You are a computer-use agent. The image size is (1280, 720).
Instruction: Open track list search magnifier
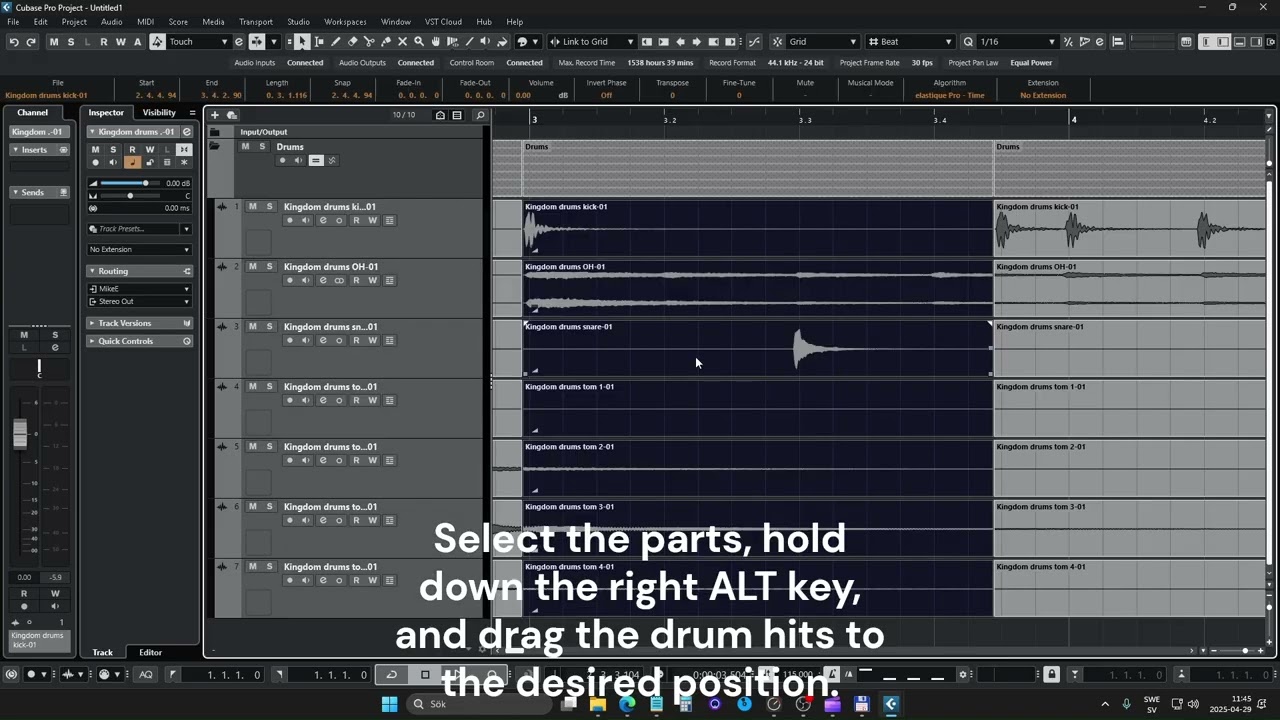[x=480, y=115]
